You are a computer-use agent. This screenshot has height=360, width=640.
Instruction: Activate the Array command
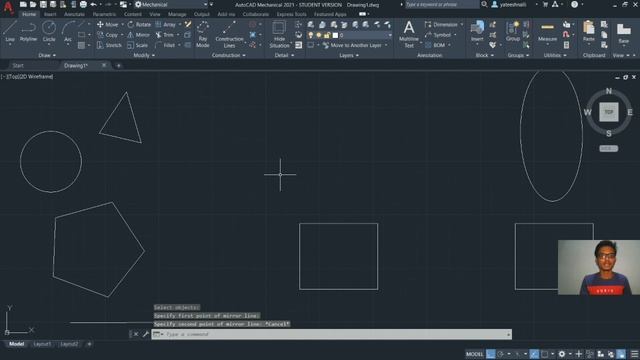[x=165, y=24]
